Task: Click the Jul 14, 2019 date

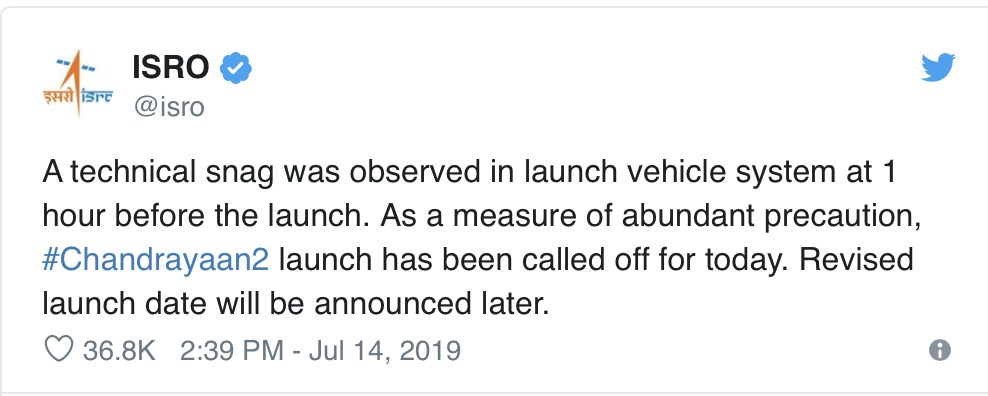Action: click(x=385, y=350)
